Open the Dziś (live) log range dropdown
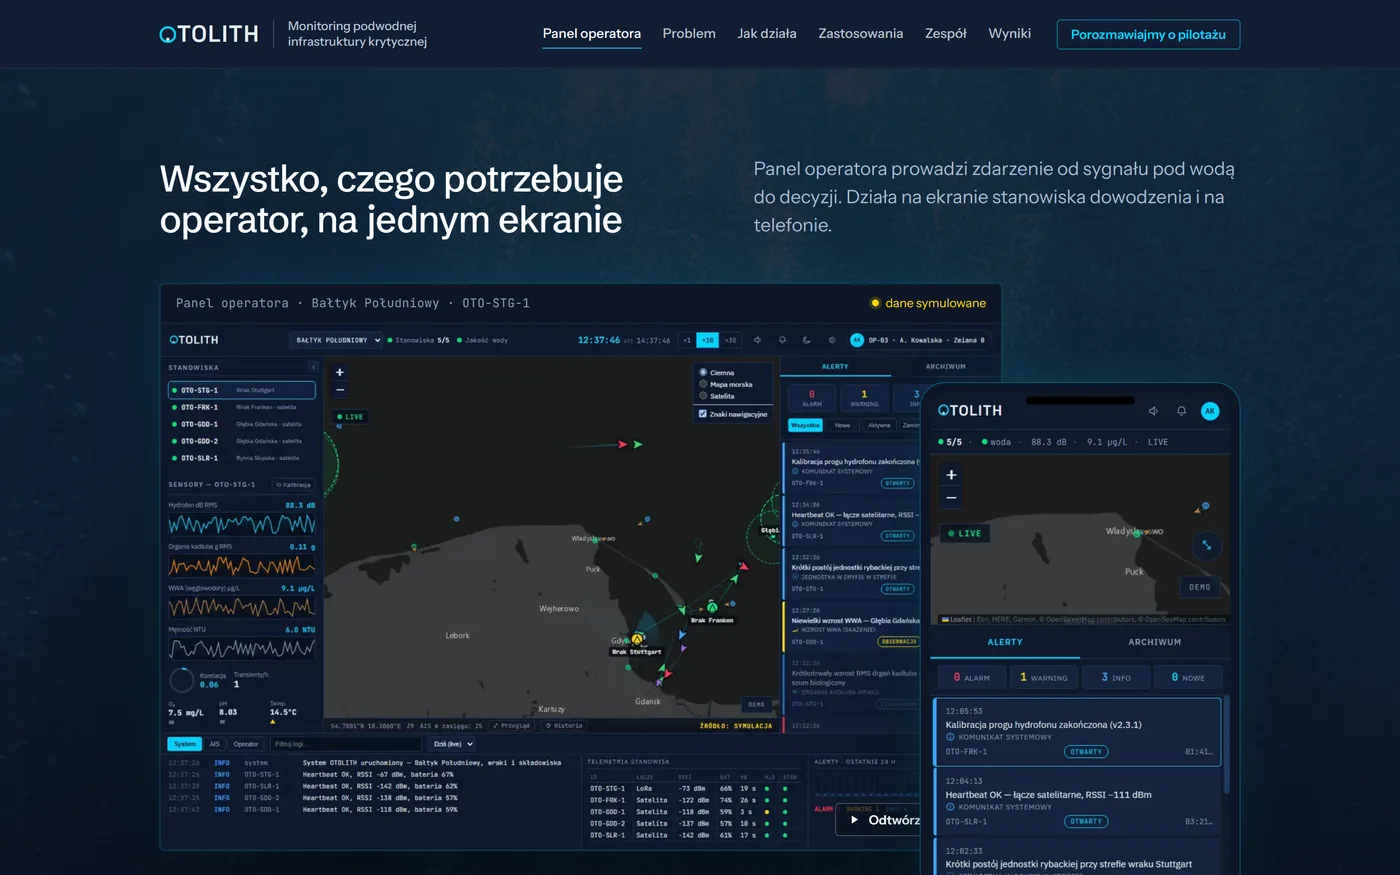The width and height of the screenshot is (1400, 875). click(453, 744)
